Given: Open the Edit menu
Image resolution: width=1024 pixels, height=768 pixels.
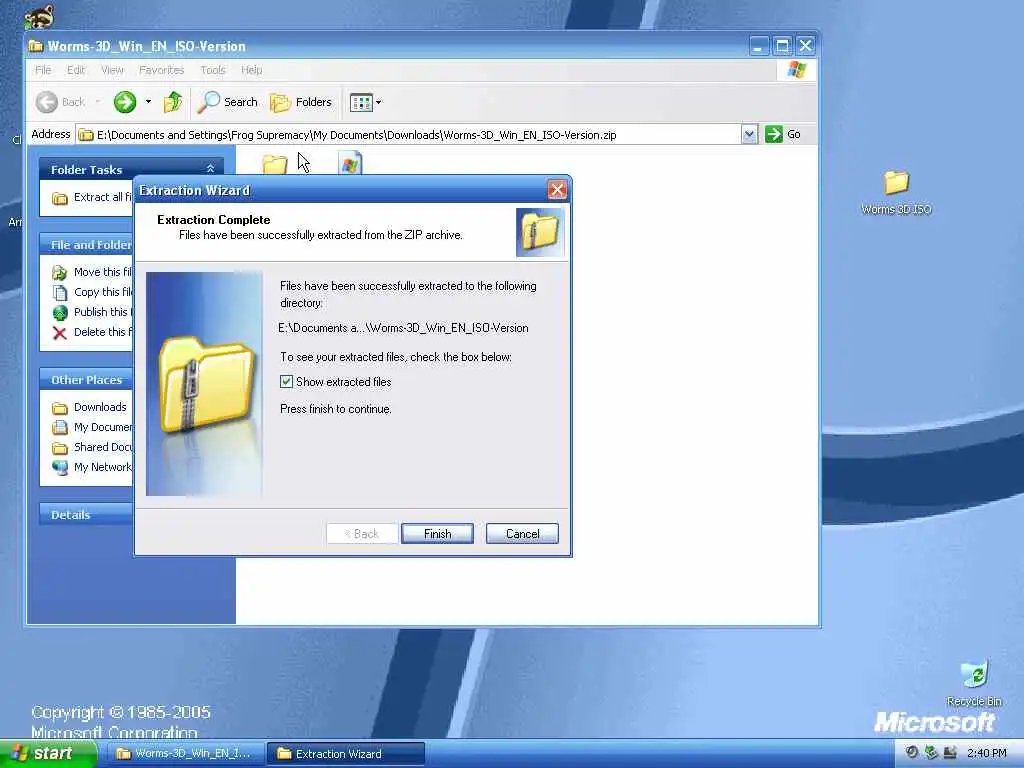Looking at the screenshot, I should click(x=76, y=70).
